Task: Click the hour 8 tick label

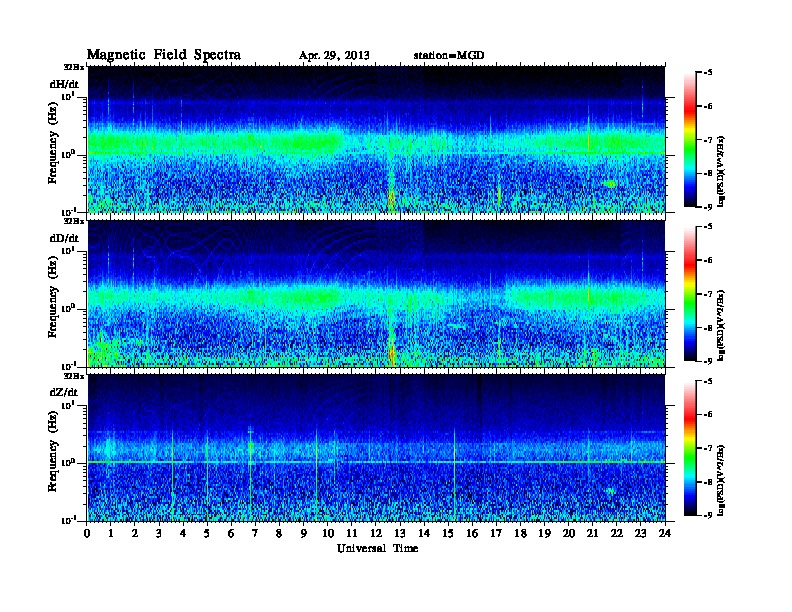Action: click(279, 534)
